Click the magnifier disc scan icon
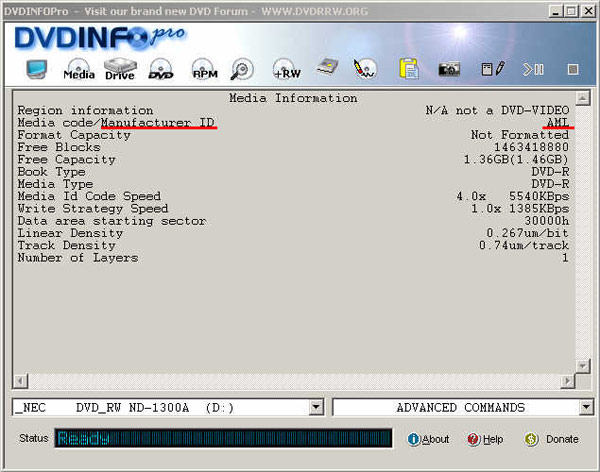 242,69
